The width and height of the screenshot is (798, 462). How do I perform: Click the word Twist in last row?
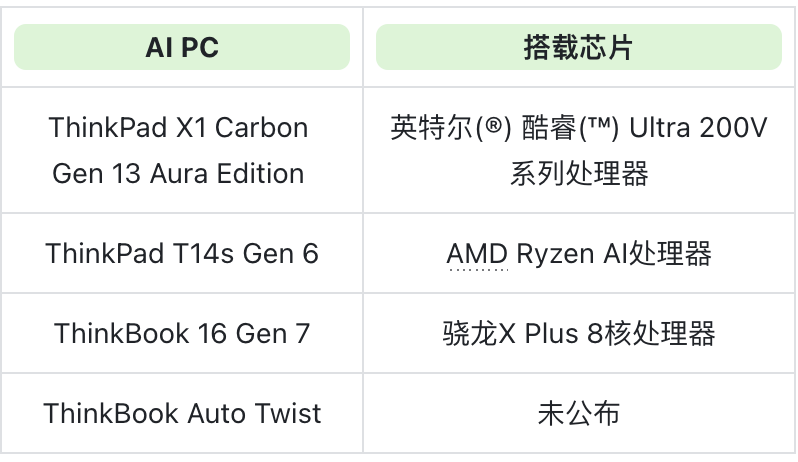[288, 413]
